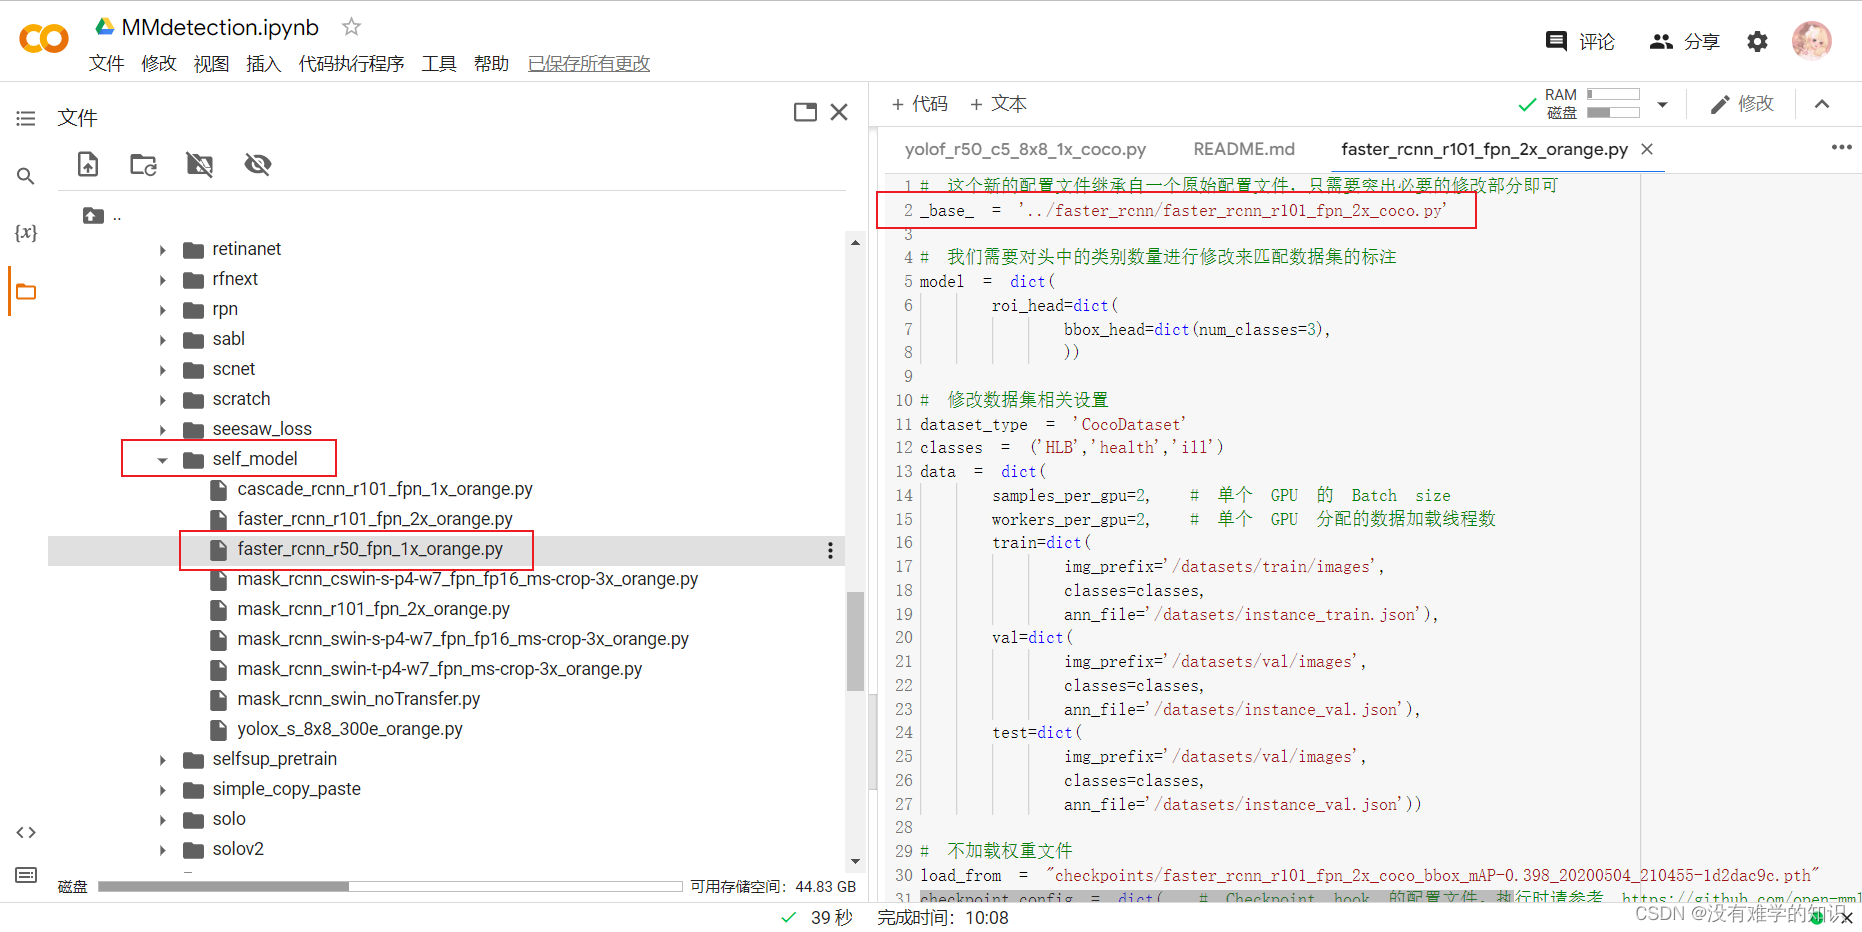Click the + 代码 add code button

click(x=919, y=104)
